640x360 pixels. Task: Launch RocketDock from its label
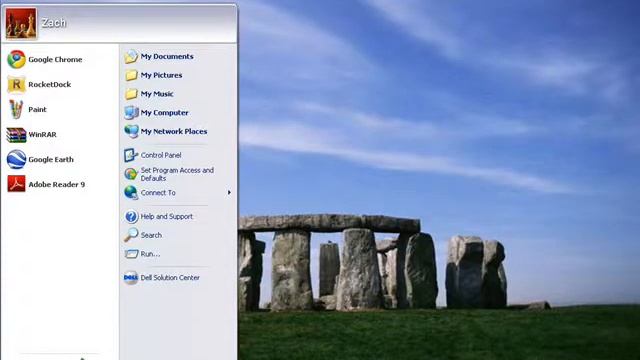pyautogui.click(x=50, y=84)
